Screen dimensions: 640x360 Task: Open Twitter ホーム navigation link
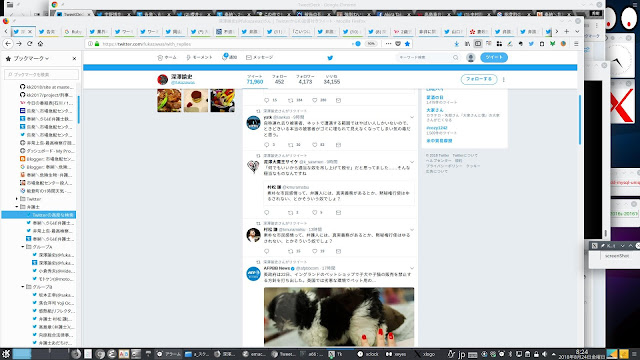167,58
